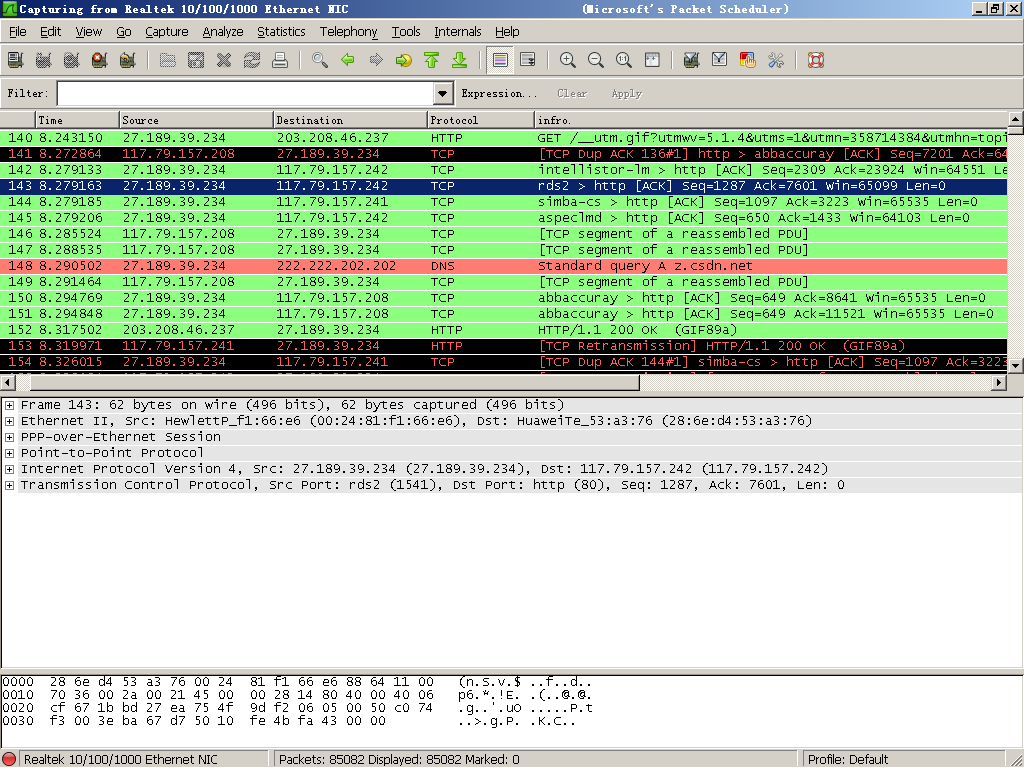This screenshot has width=1024, height=768.
Task: Expand the Ethernet II tree node
Action: click(x=9, y=421)
